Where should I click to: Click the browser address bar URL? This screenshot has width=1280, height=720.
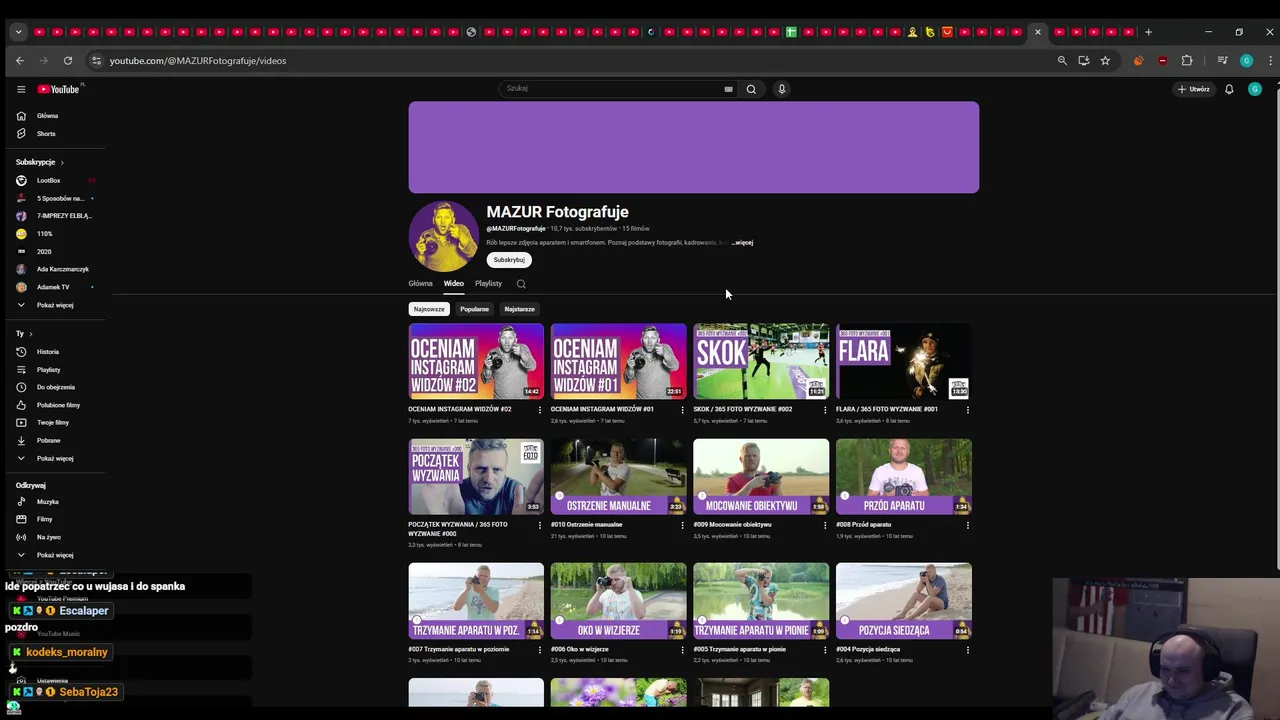(x=198, y=61)
